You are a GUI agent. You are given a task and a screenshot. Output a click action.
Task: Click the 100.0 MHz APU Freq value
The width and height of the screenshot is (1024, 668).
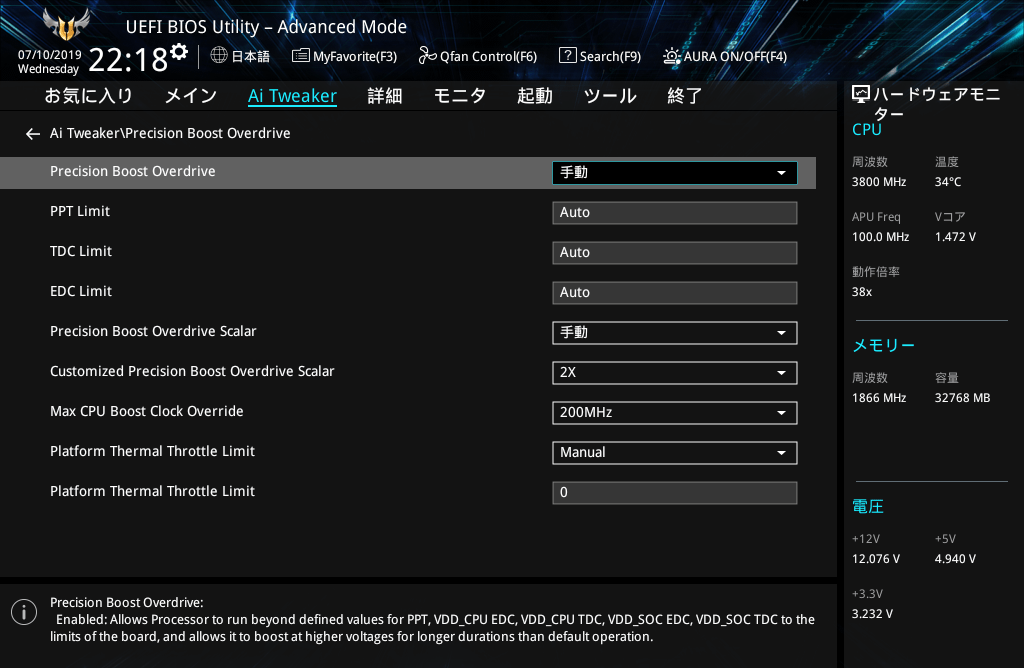[880, 237]
